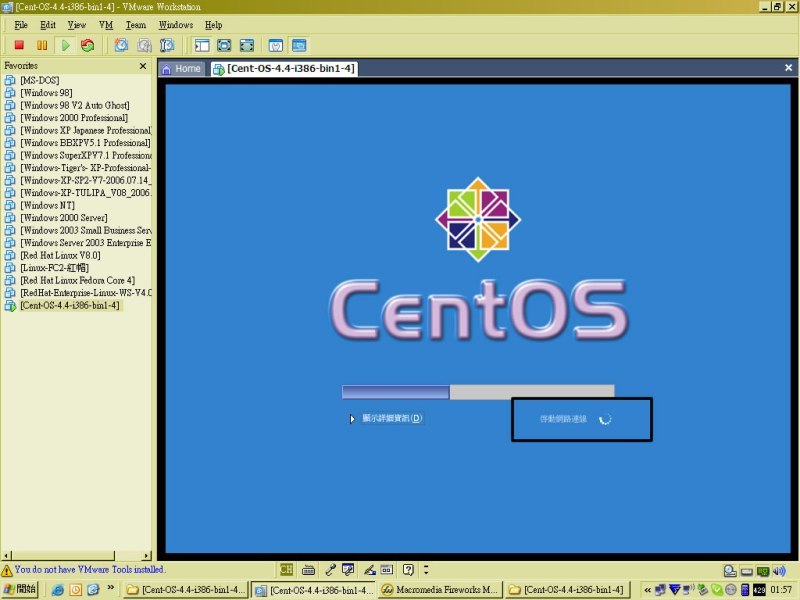800x600 pixels.
Task: Open the Snapshot Manager icon
Action: (x=167, y=45)
